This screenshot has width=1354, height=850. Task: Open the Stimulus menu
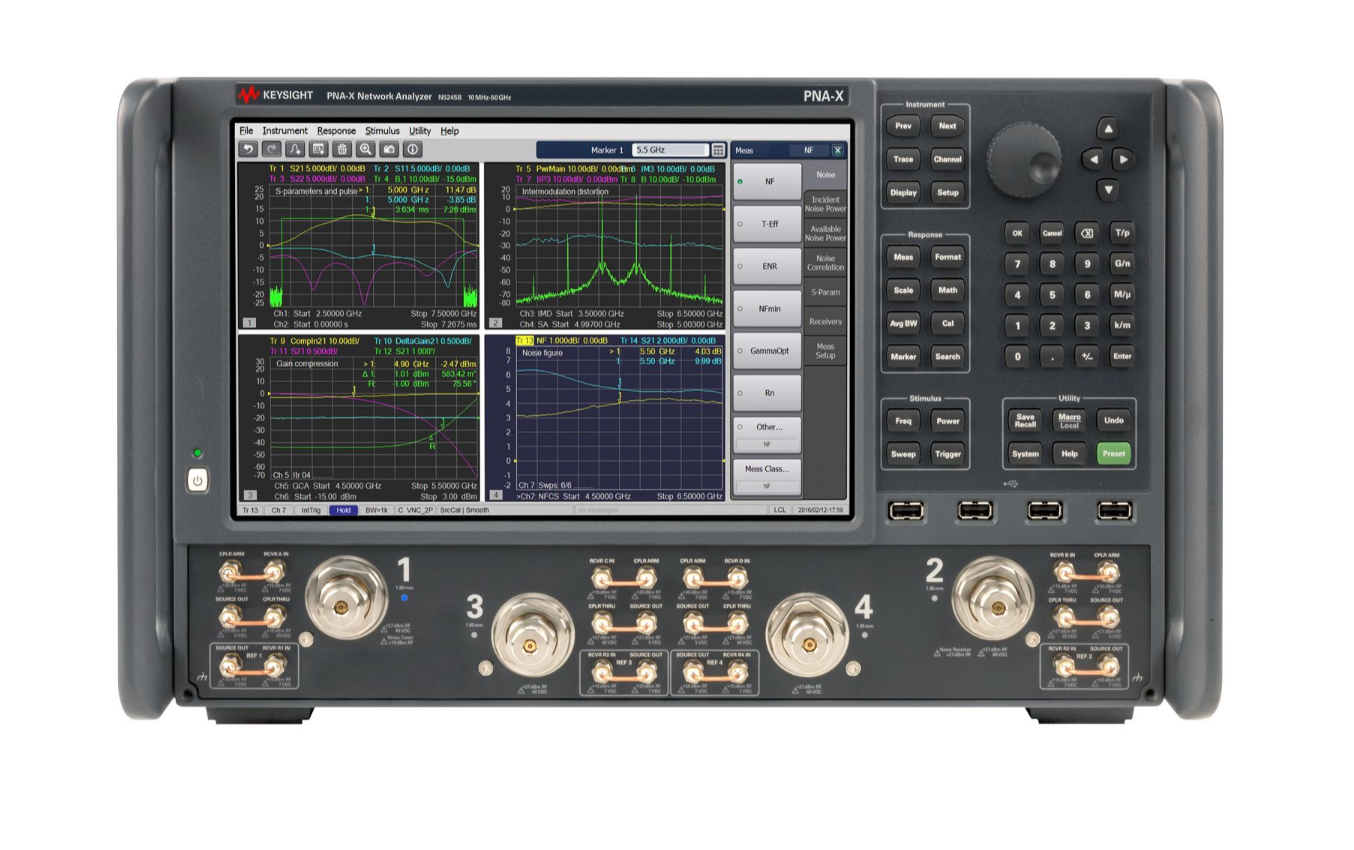point(381,131)
